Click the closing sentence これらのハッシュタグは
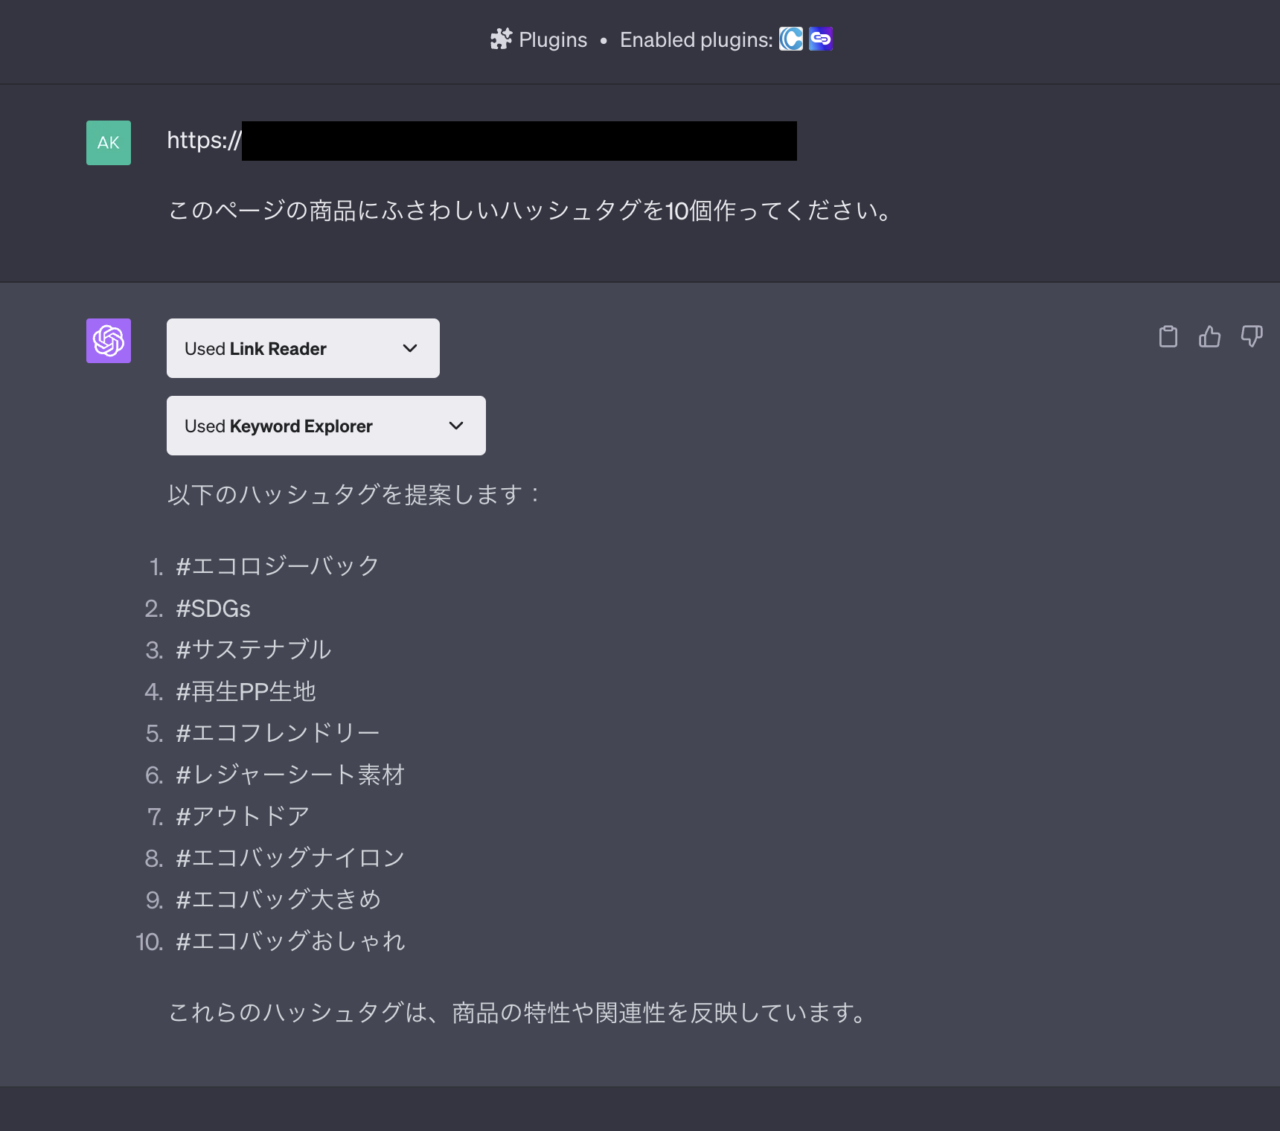The height and width of the screenshot is (1131, 1280). coord(518,1013)
